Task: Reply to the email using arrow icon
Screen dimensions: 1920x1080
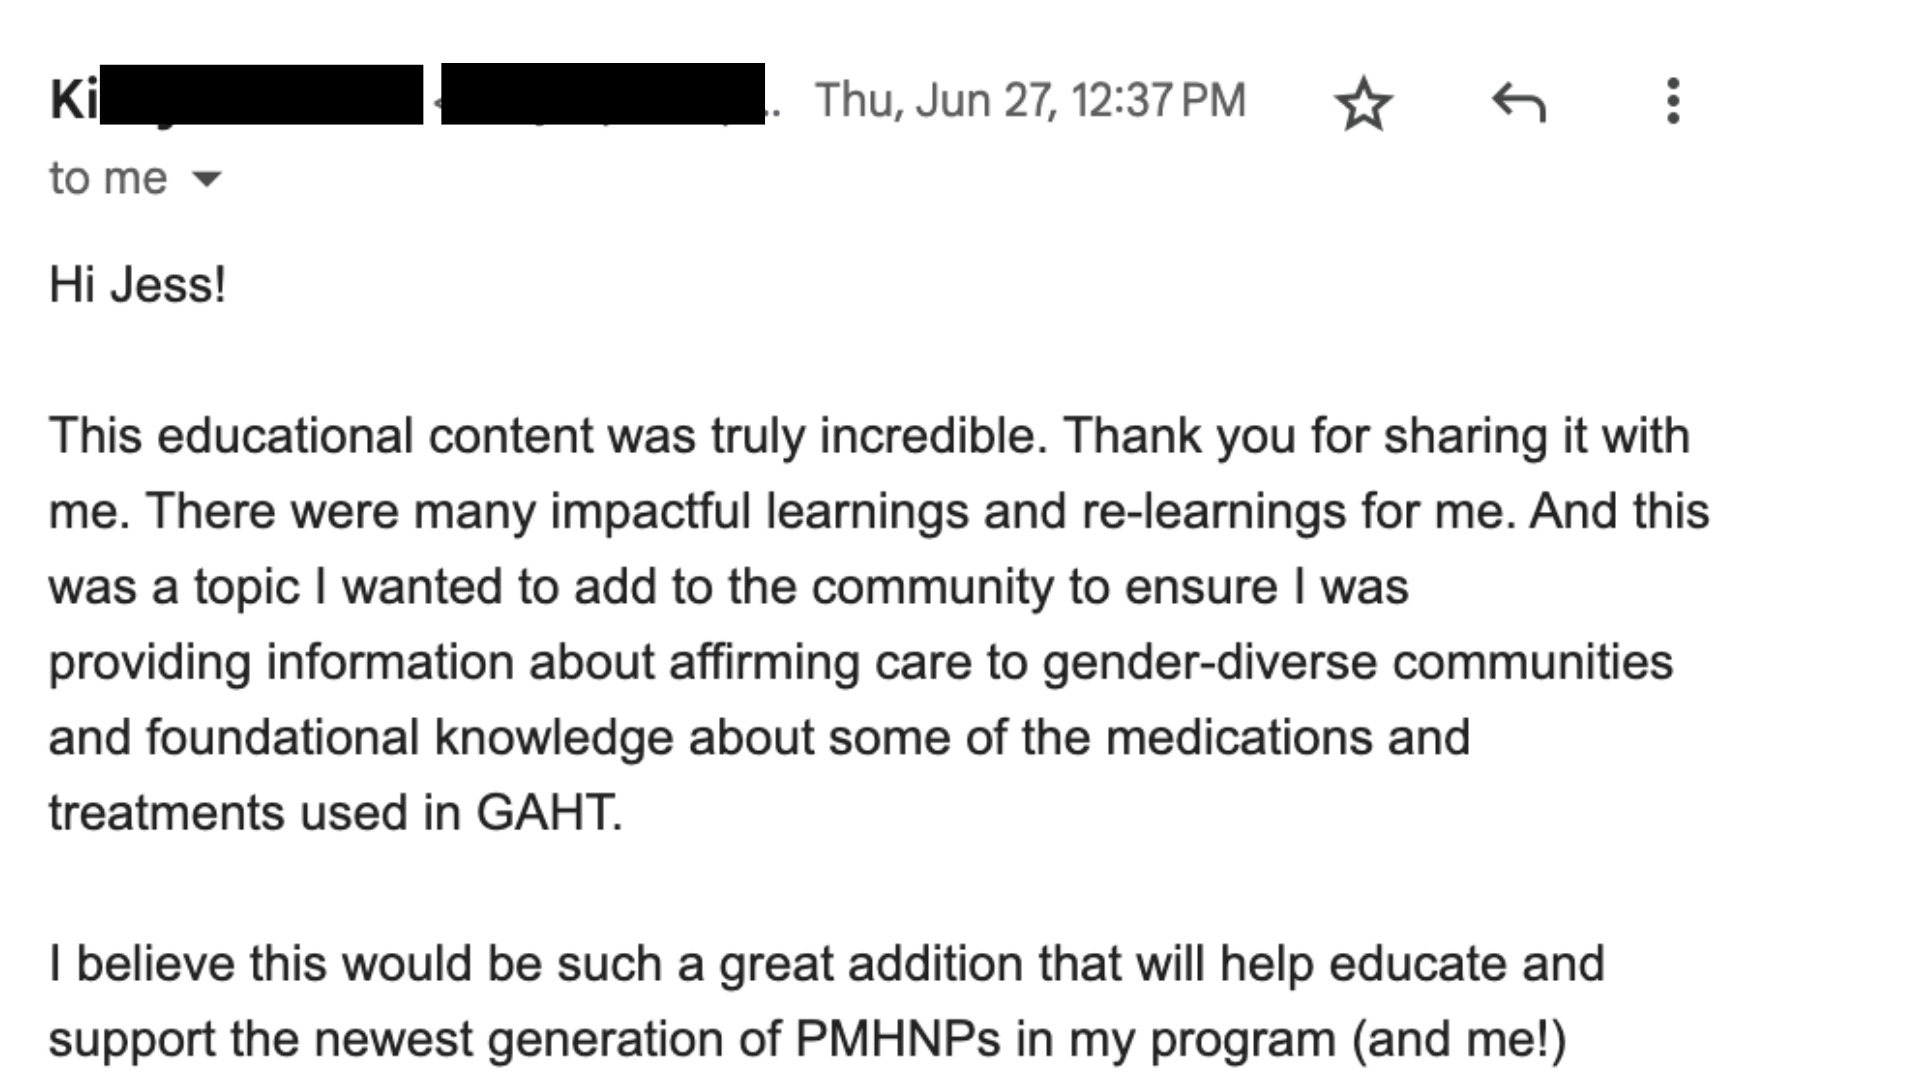Action: pyautogui.click(x=1518, y=102)
